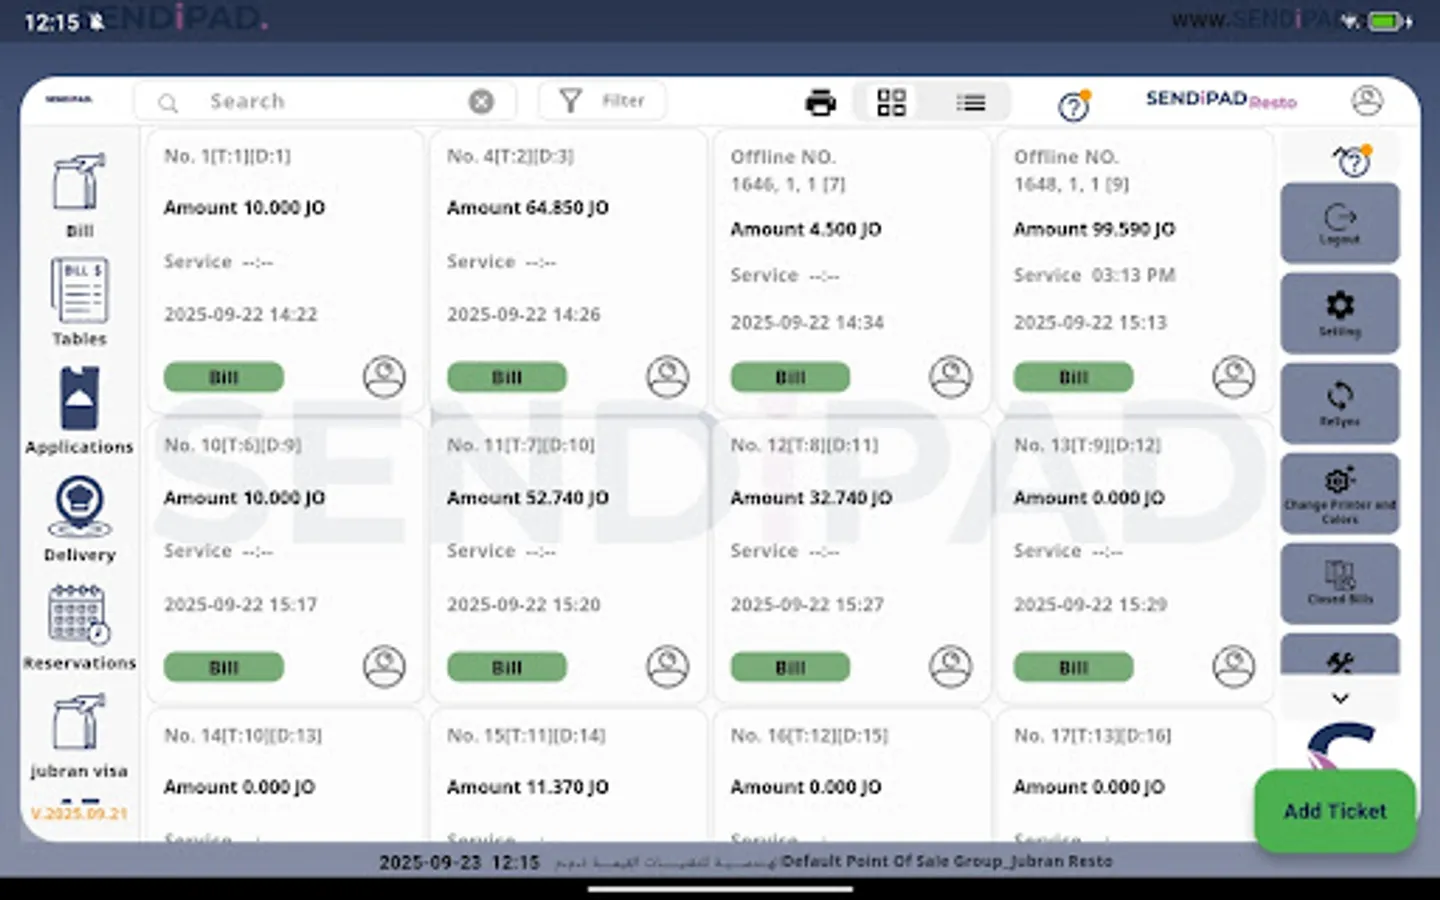This screenshot has width=1440, height=900.
Task: Expand more options with the down chevron
Action: (x=1340, y=698)
